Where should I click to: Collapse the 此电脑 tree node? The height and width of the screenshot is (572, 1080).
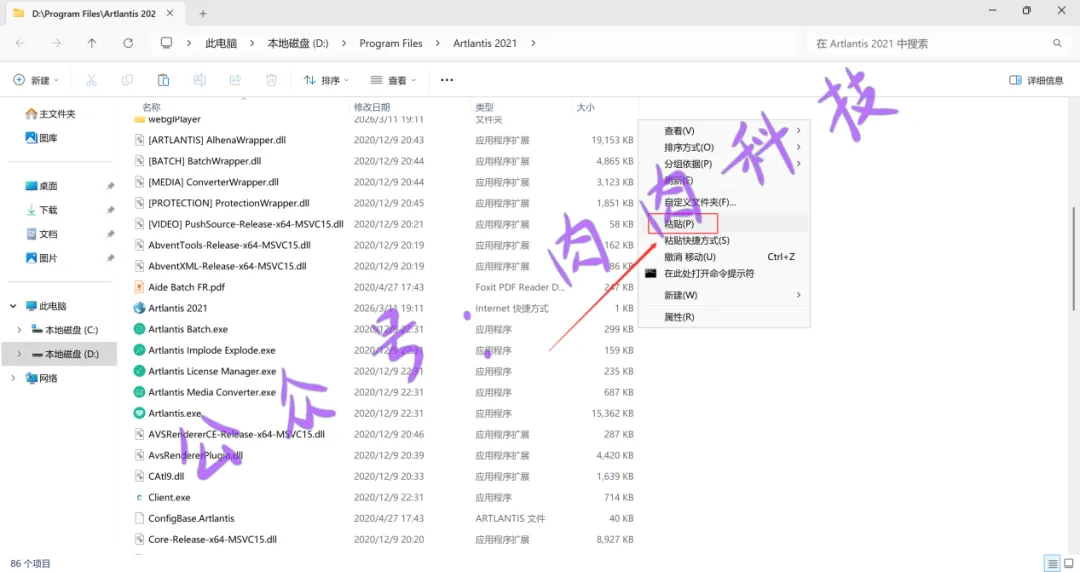point(13,306)
